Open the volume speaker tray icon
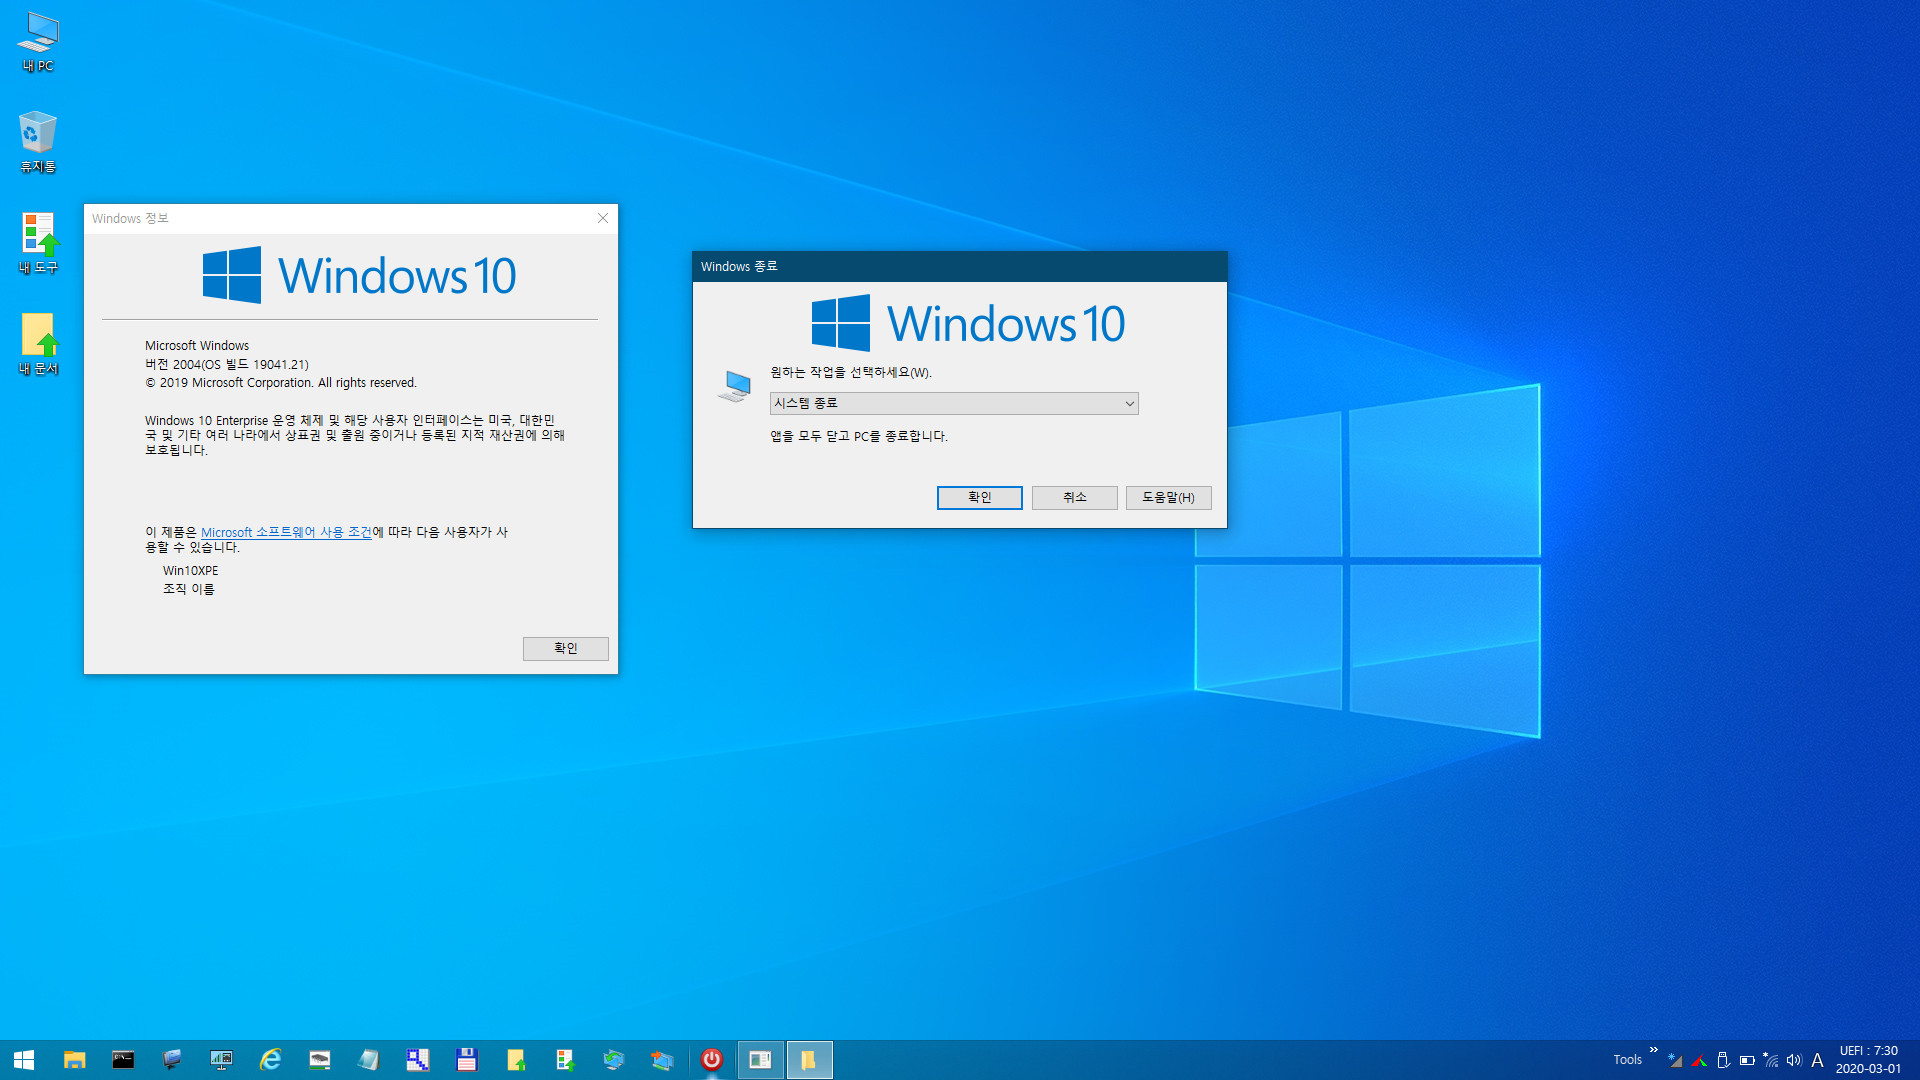Screen dimensions: 1920x1080 [x=1794, y=1060]
